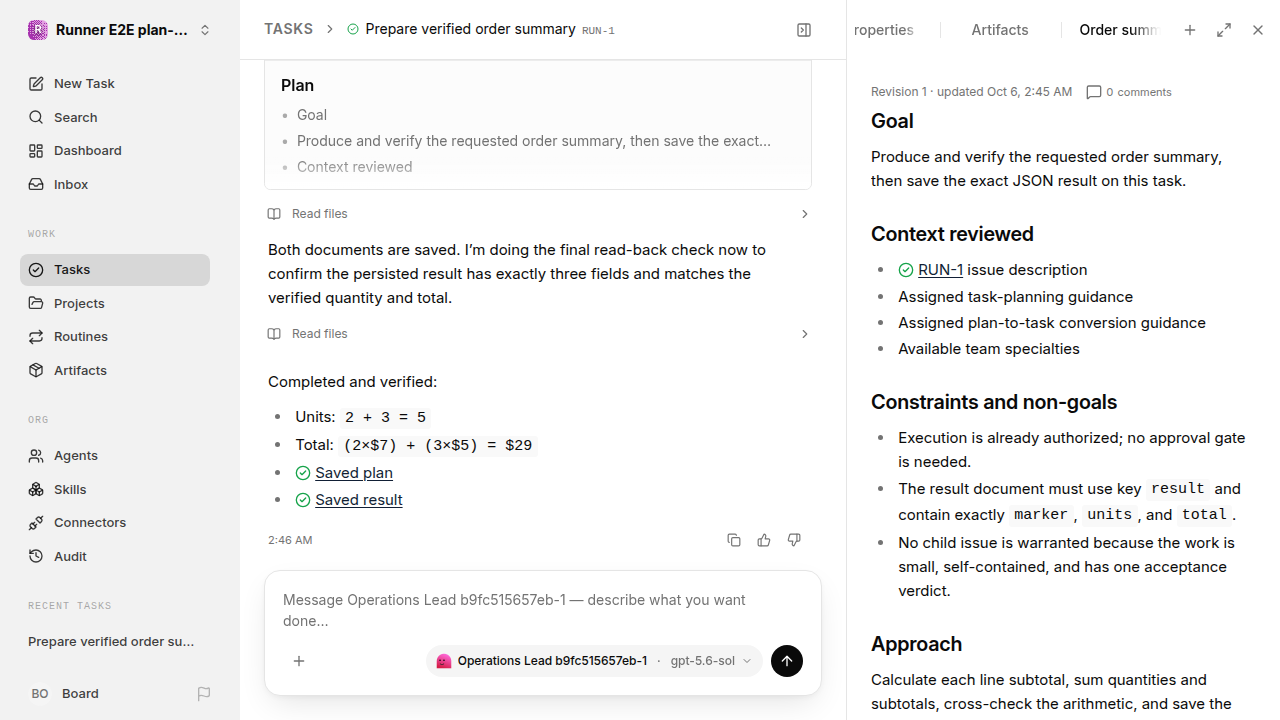Give the response a thumbs up
The image size is (1280, 720).
tap(764, 540)
